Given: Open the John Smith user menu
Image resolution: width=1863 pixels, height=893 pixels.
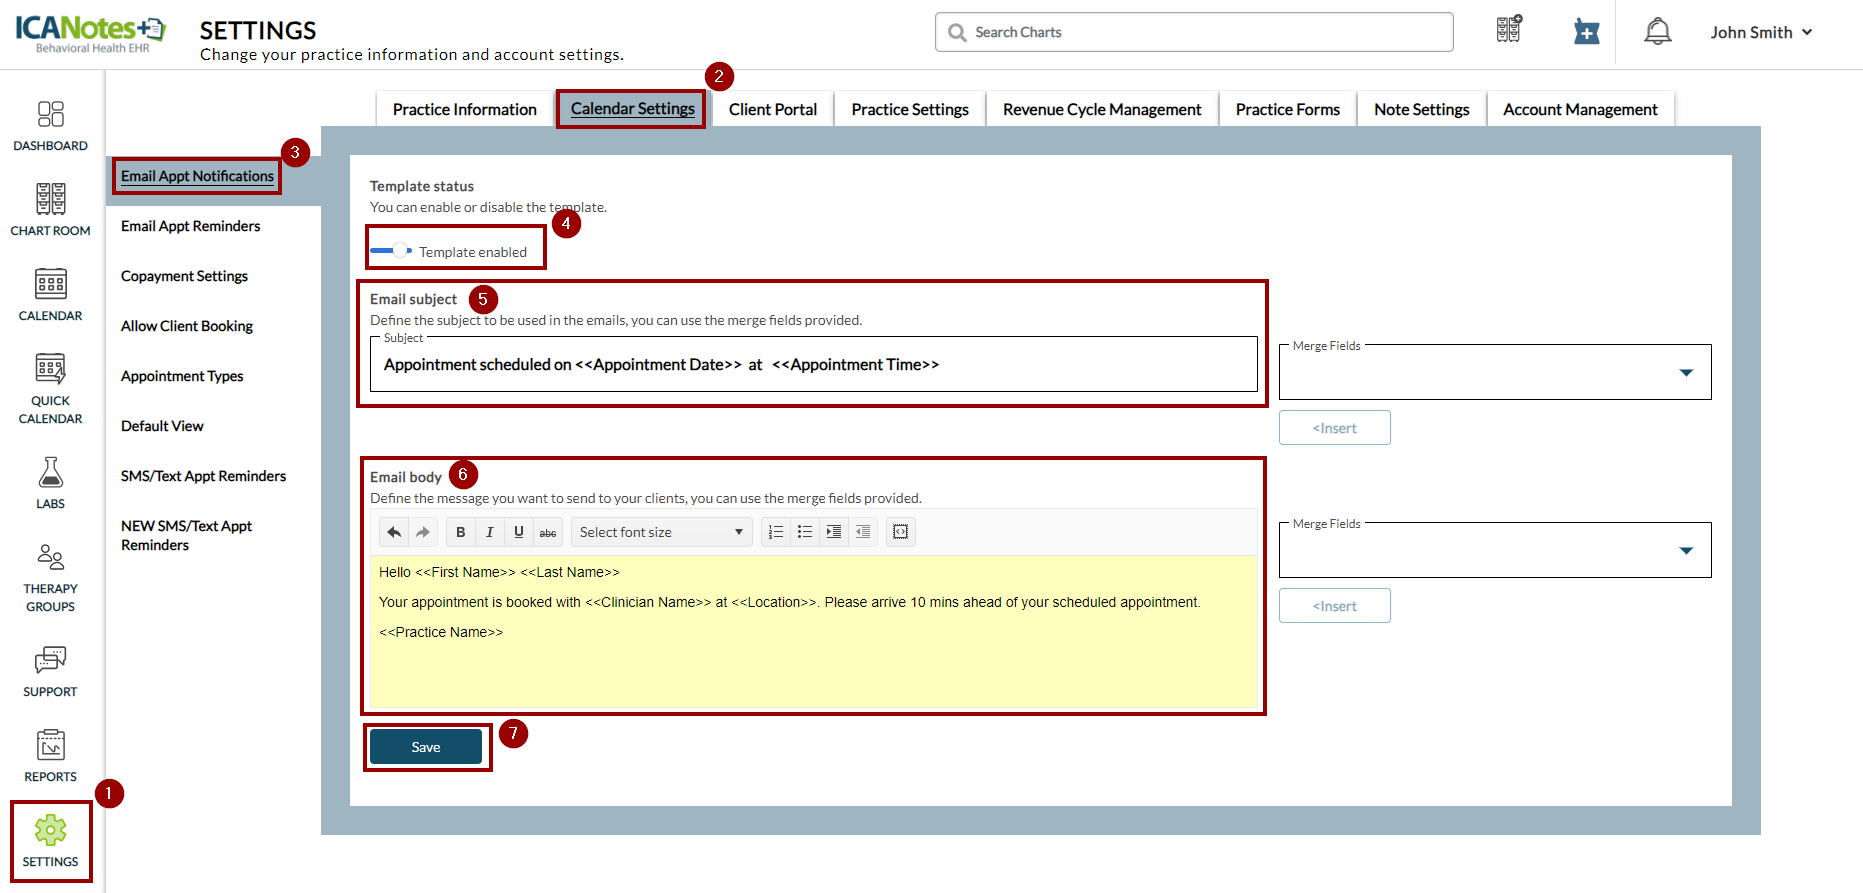Looking at the screenshot, I should [1760, 32].
